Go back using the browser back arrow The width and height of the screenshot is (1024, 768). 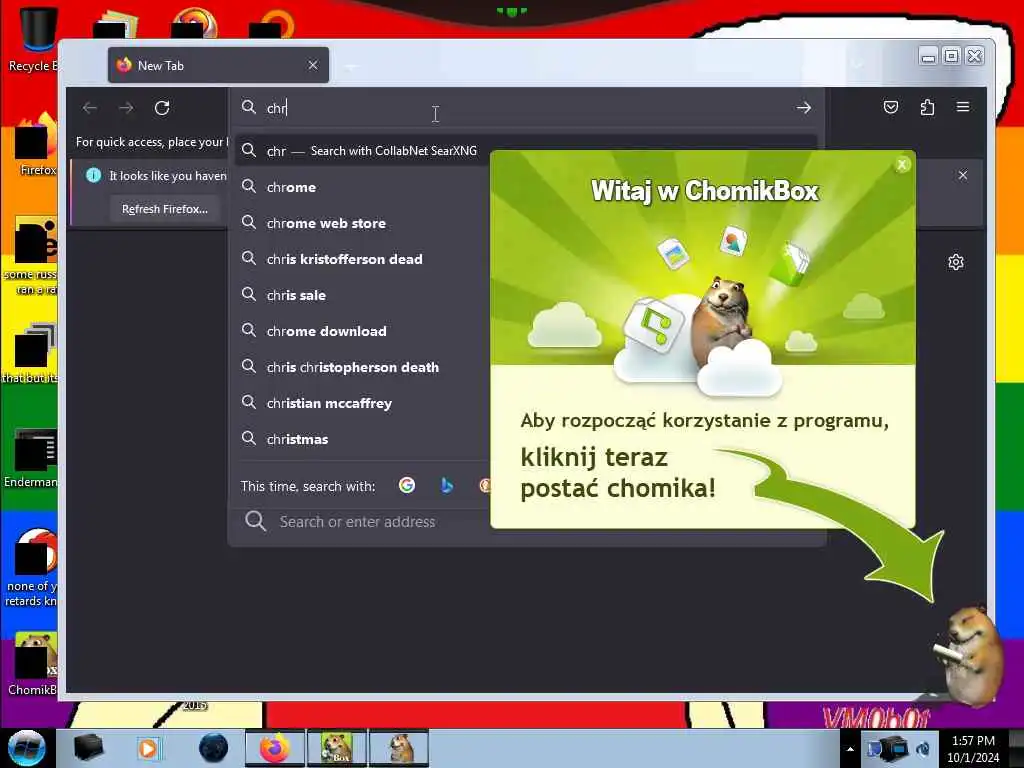pyautogui.click(x=90, y=108)
